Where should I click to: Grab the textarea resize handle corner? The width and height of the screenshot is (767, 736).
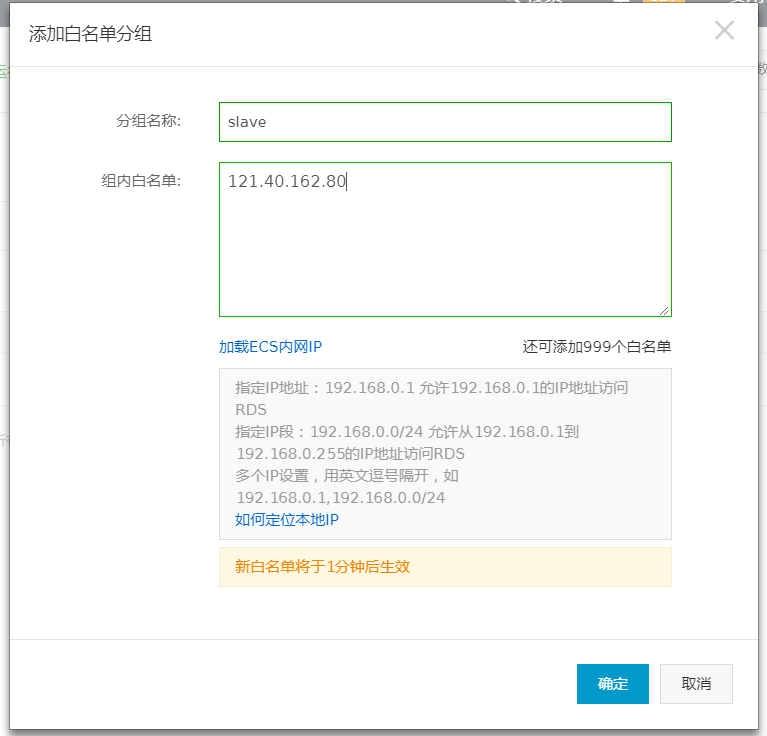pos(665,310)
